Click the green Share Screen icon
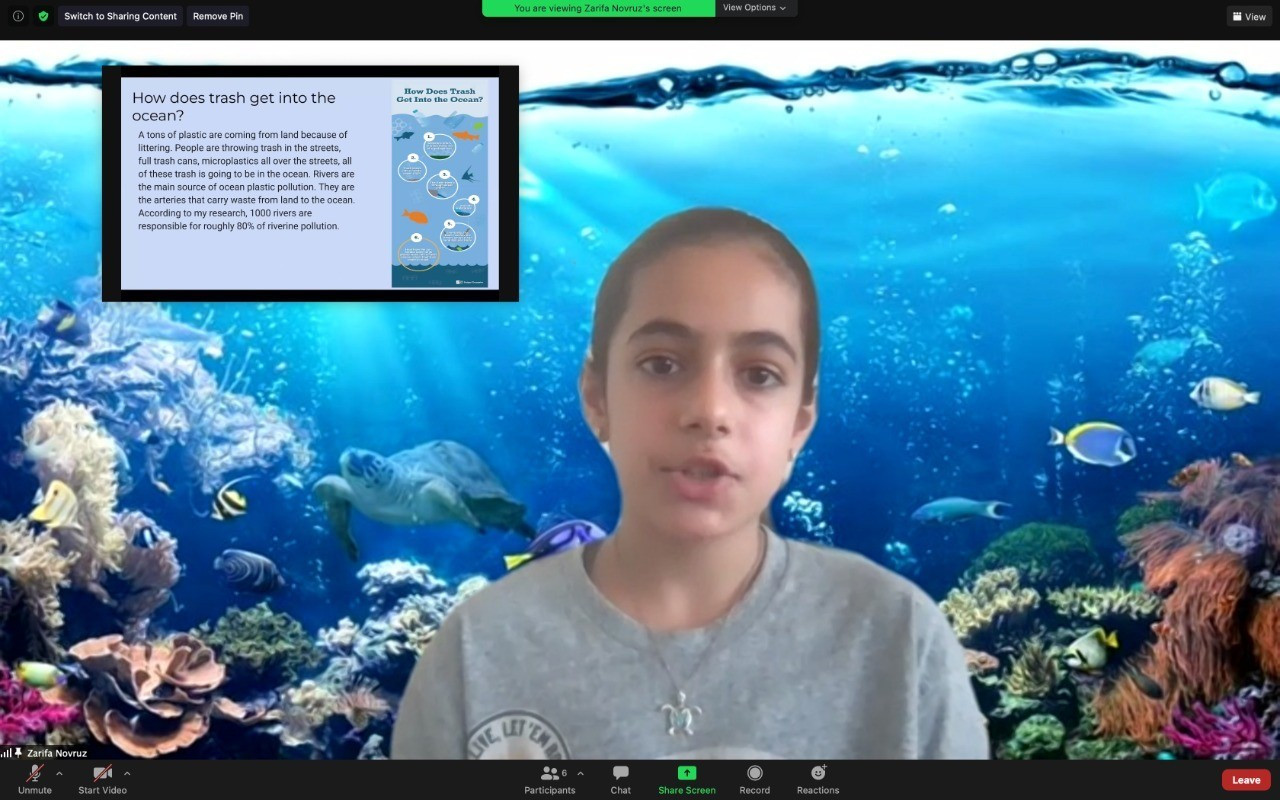The image size is (1280, 800). (687, 773)
